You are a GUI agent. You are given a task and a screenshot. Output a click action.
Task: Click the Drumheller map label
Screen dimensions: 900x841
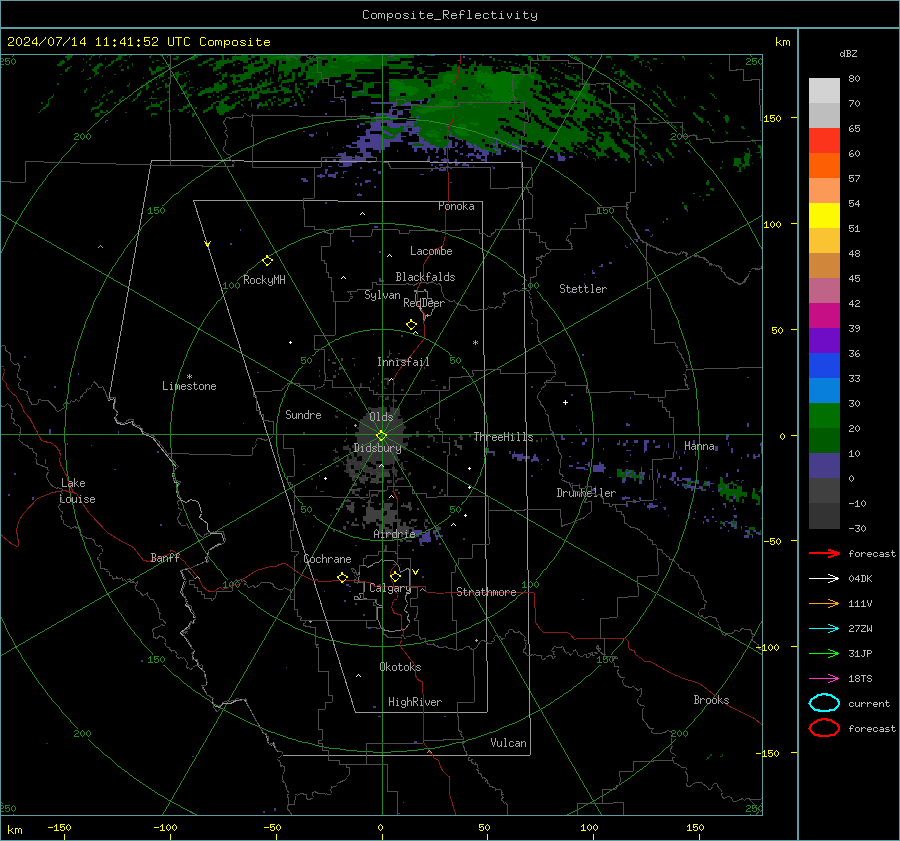click(586, 493)
